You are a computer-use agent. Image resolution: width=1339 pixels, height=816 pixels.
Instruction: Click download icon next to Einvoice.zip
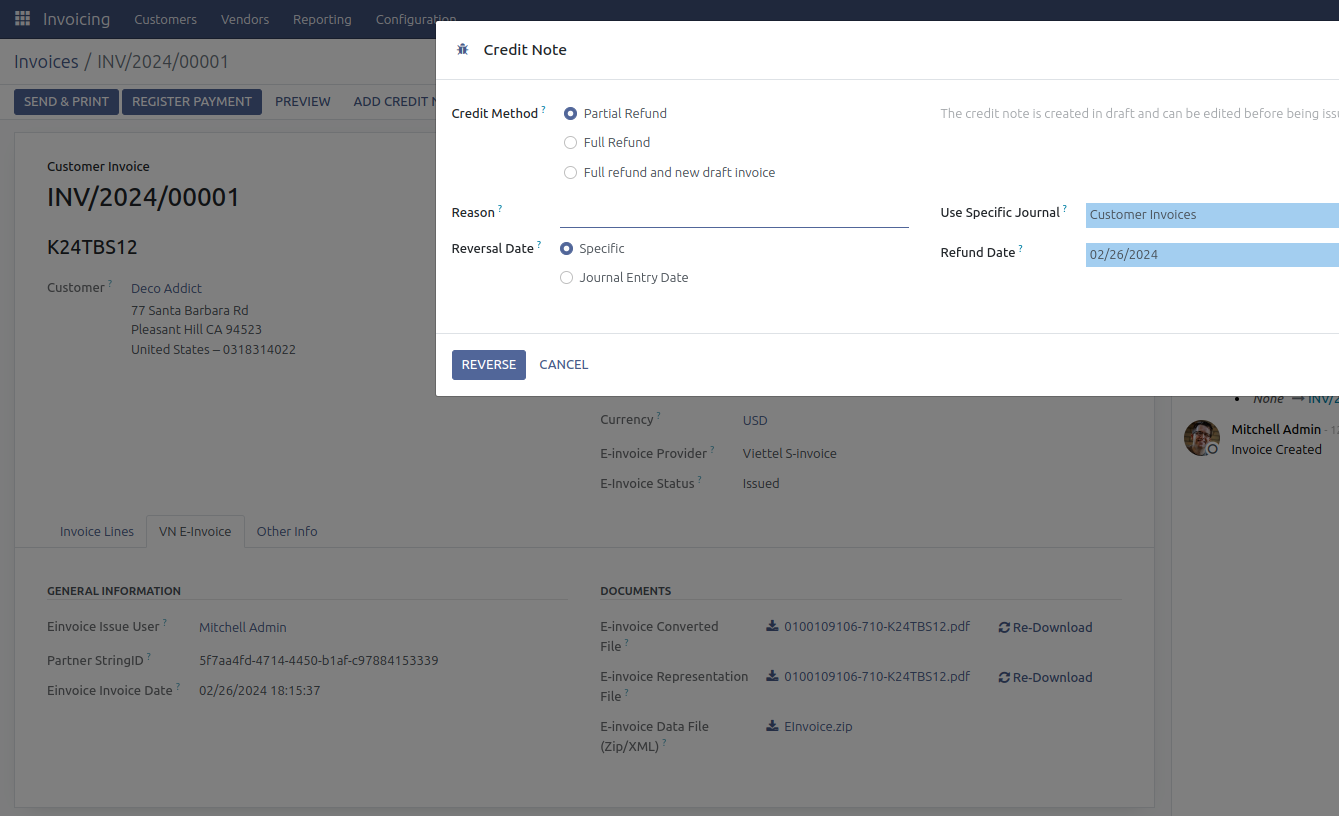(772, 727)
